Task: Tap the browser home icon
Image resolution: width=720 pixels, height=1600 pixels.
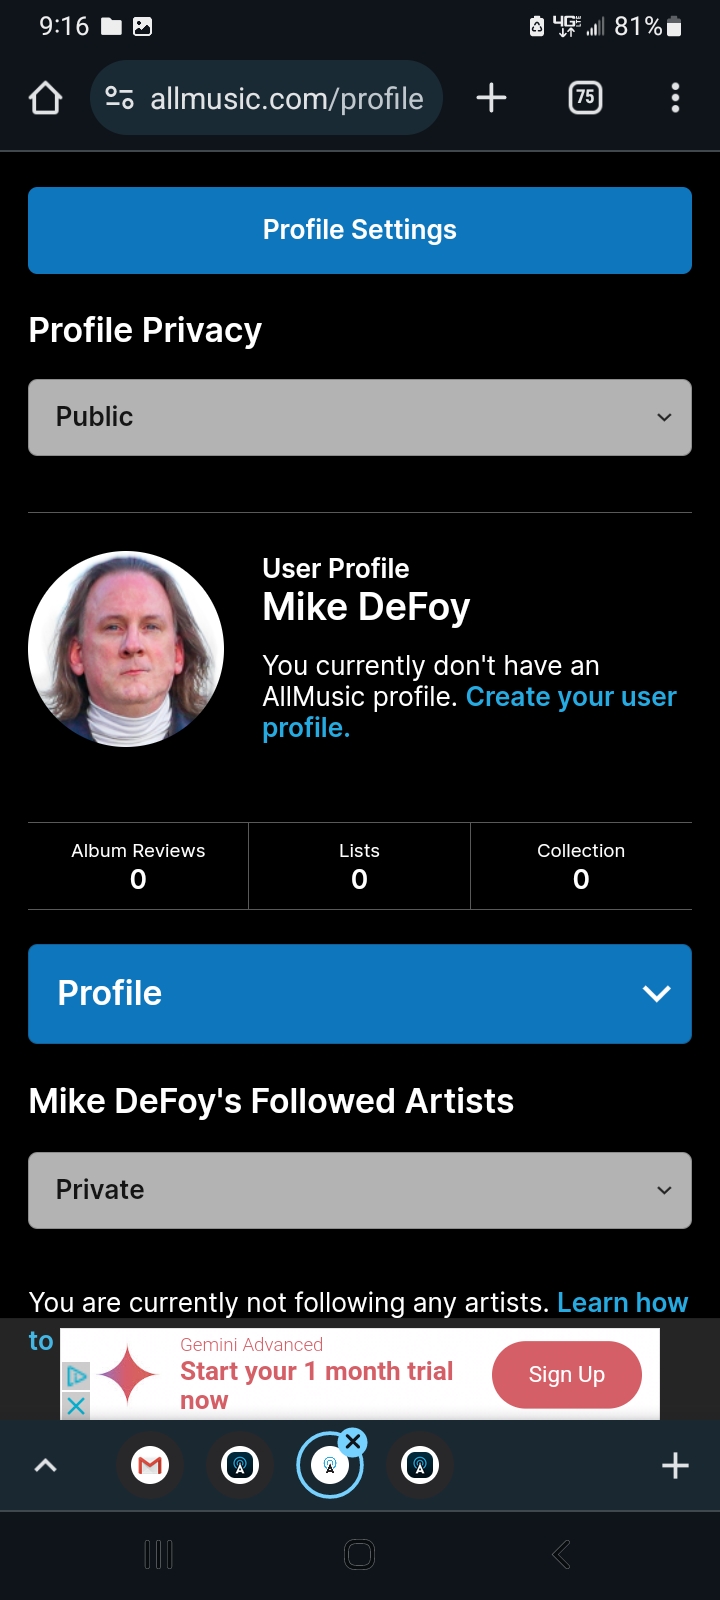Action: click(45, 98)
